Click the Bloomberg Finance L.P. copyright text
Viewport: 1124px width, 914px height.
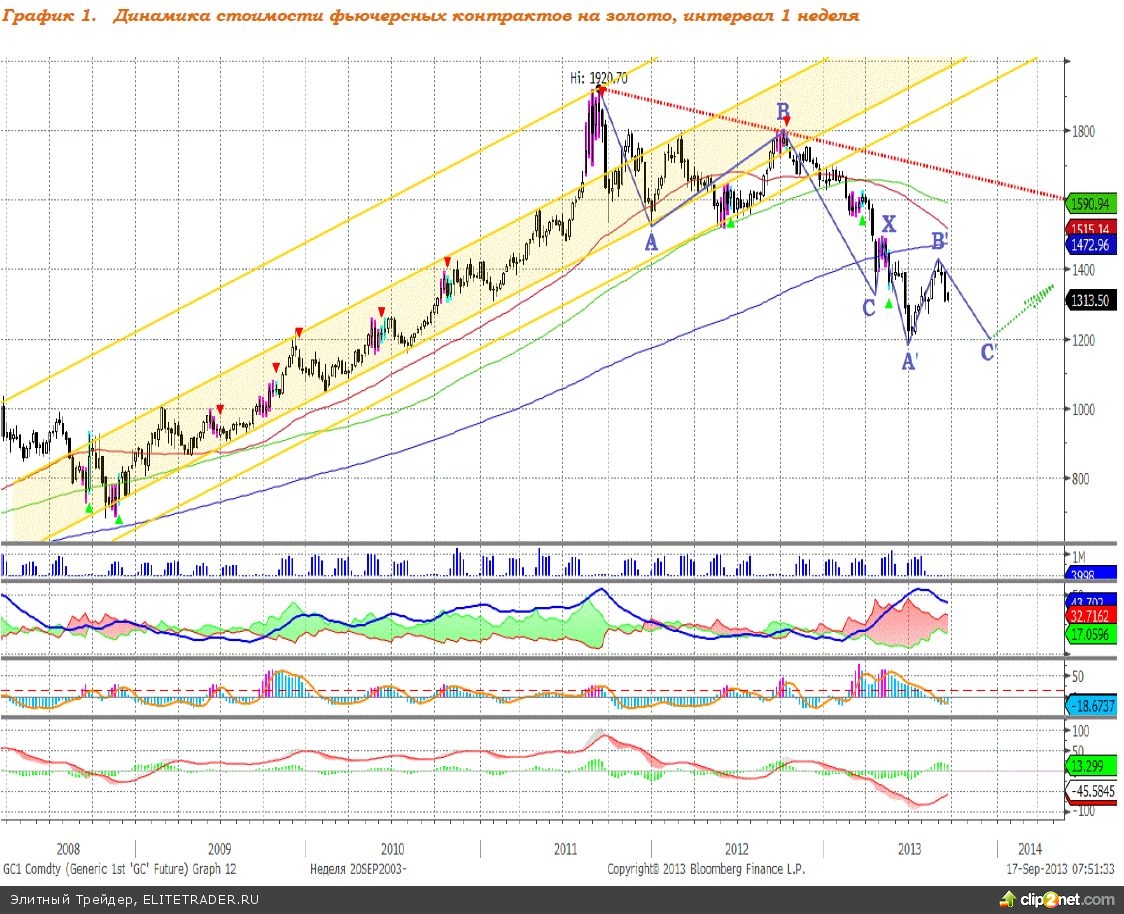705,869
